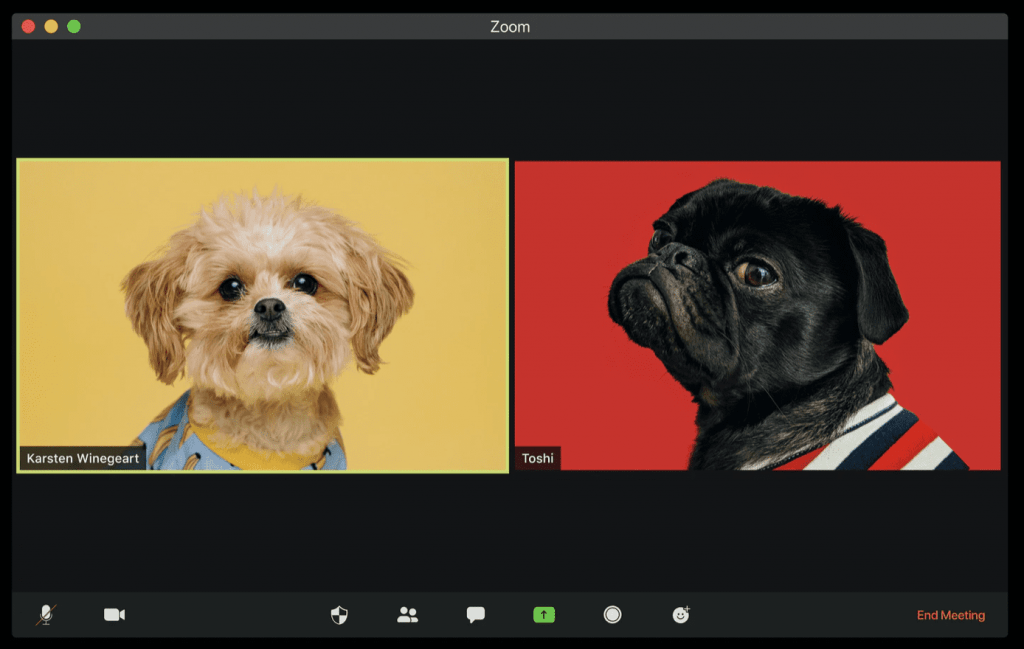This screenshot has width=1024, height=649.
Task: Open the Participants panel
Action: [x=407, y=615]
